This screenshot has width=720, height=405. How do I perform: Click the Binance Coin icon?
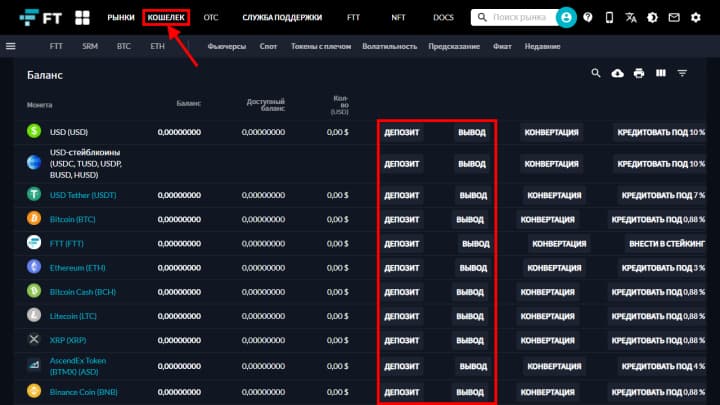(x=34, y=391)
